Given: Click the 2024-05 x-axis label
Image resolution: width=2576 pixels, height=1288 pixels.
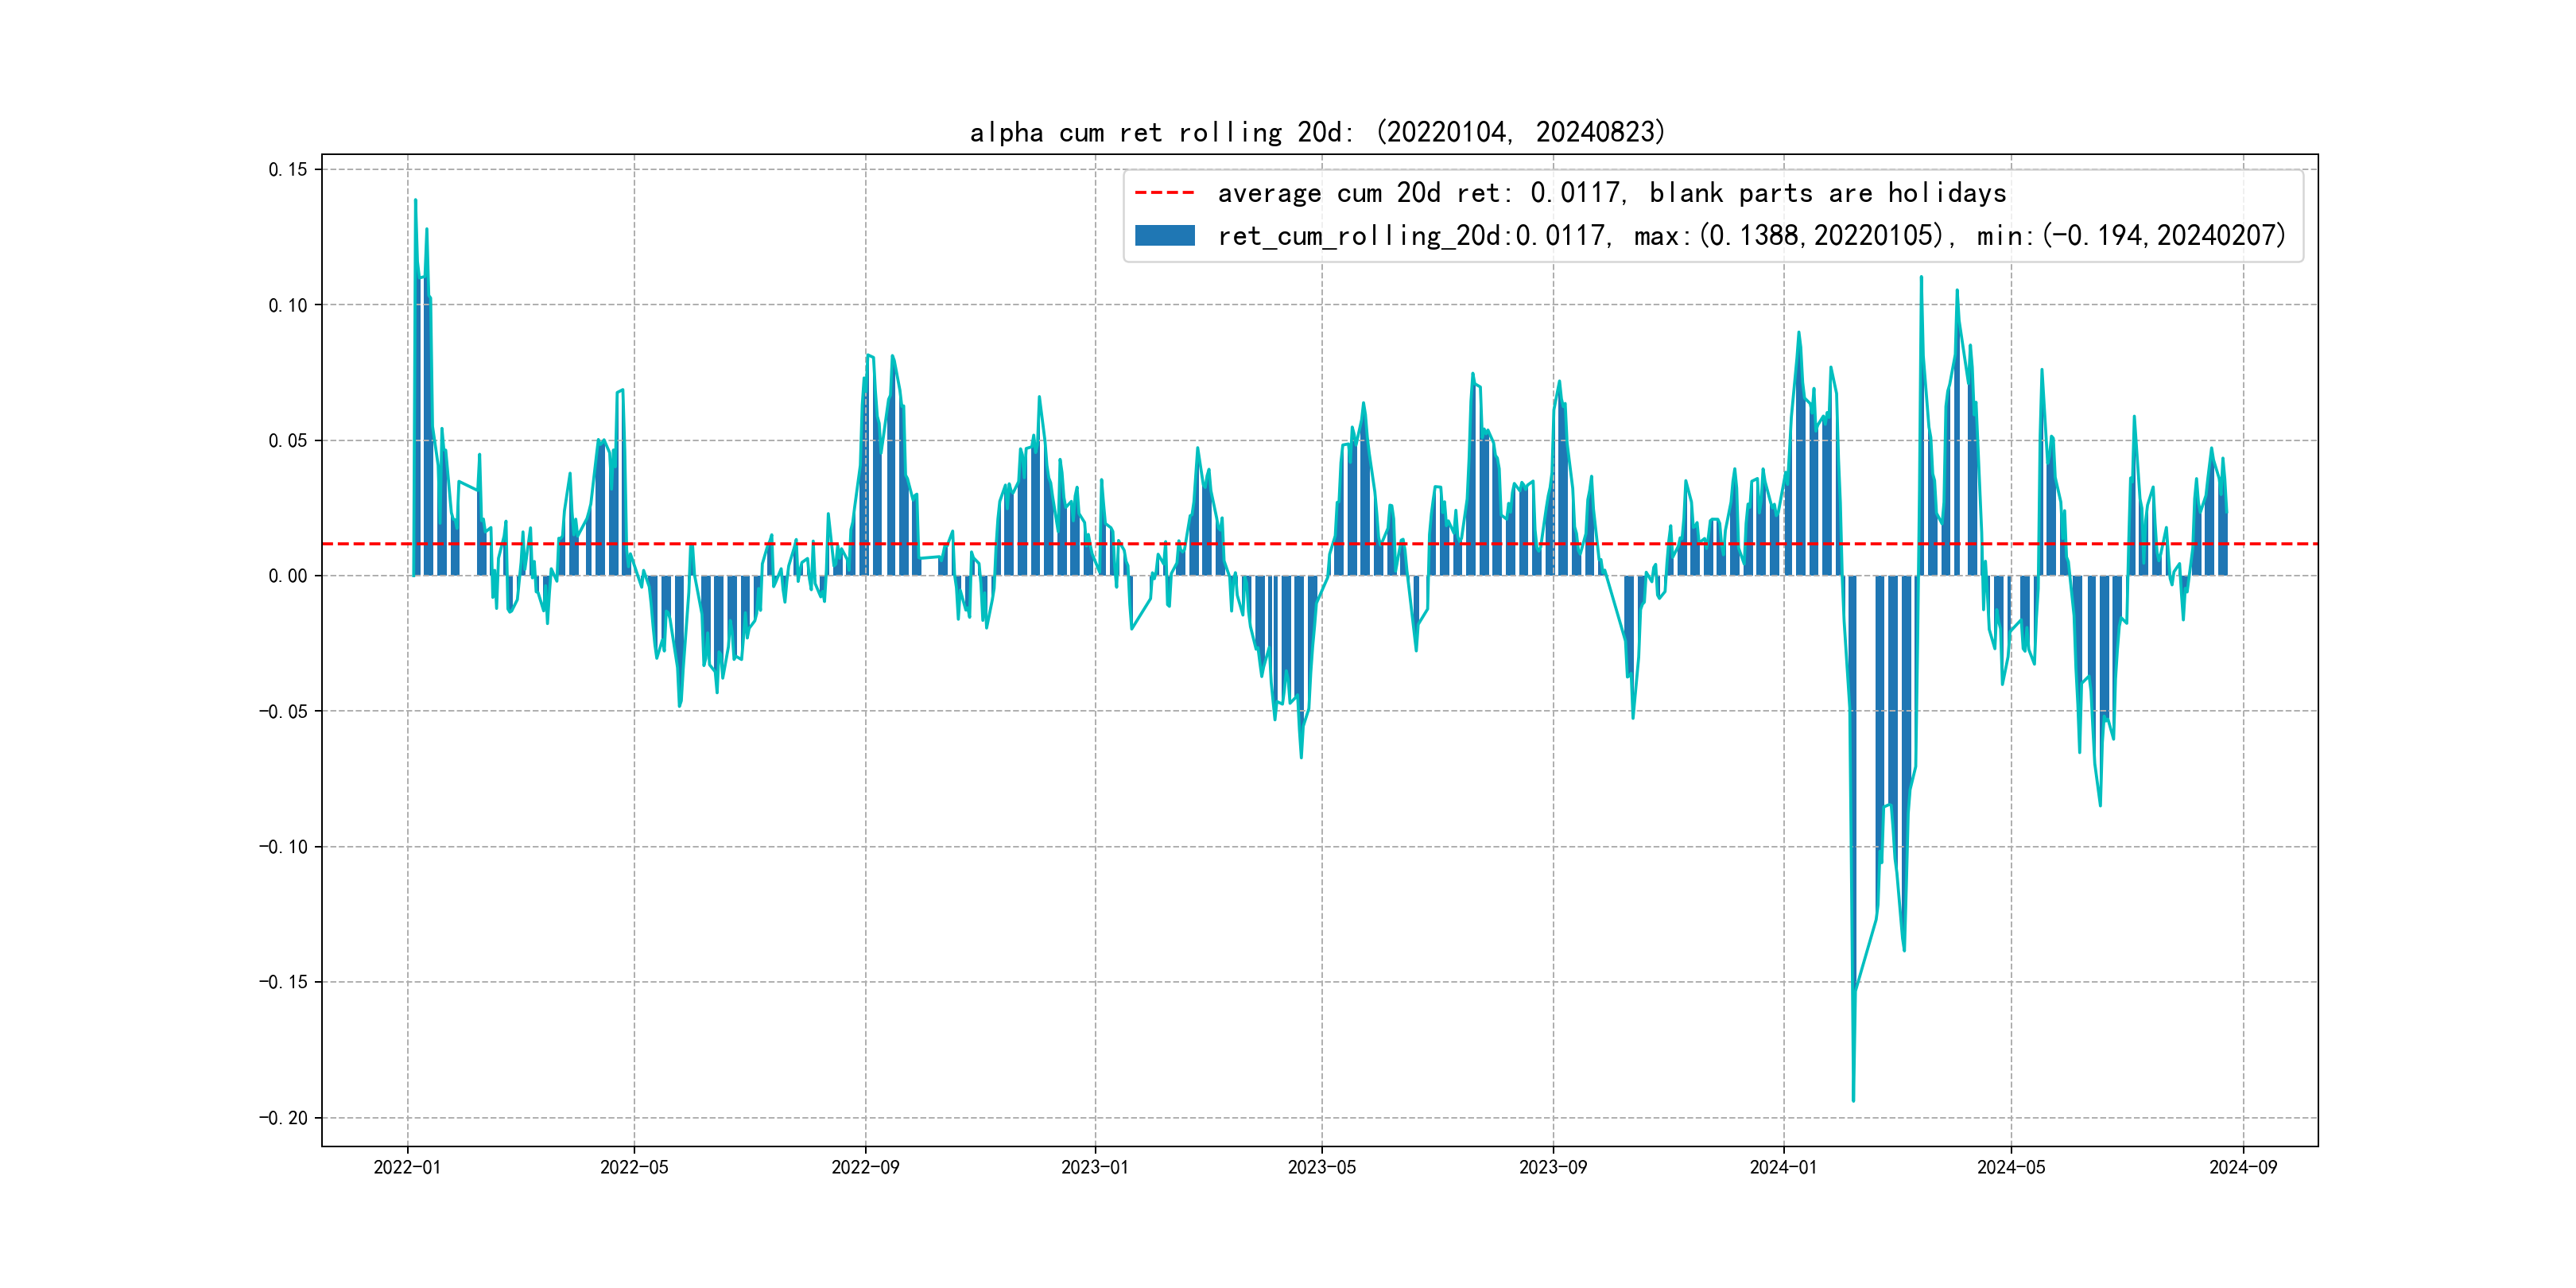Looking at the screenshot, I should 2011,1167.
